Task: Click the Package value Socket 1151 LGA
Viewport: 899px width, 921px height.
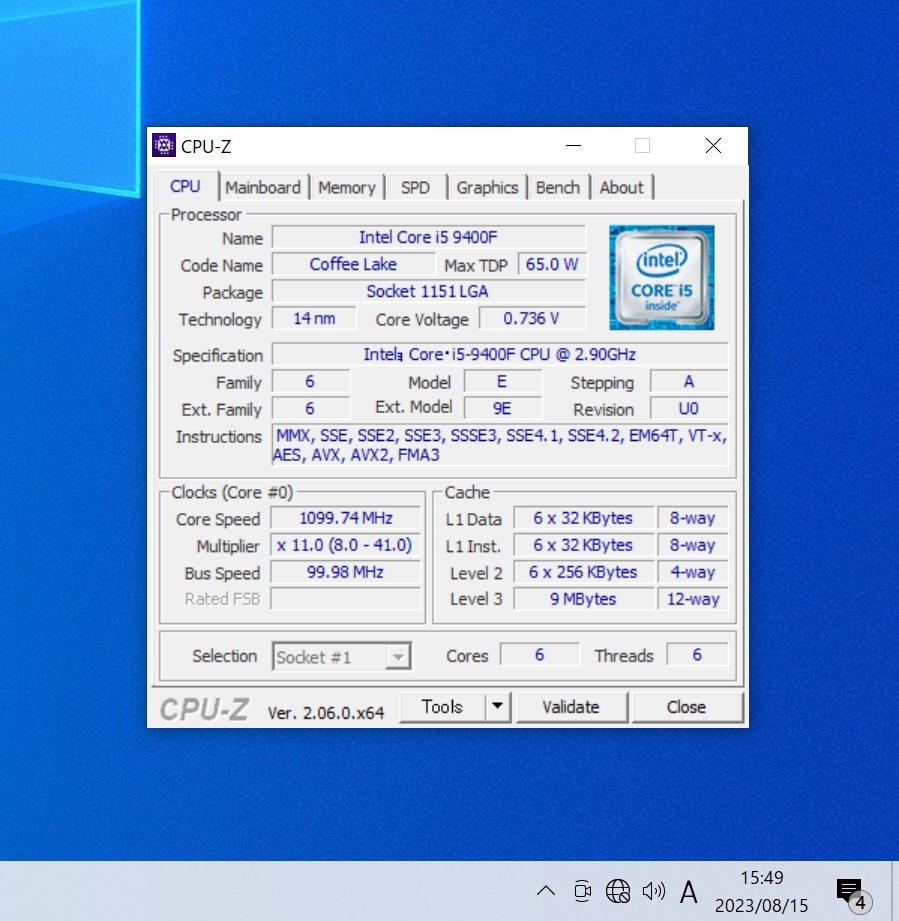Action: click(x=429, y=291)
